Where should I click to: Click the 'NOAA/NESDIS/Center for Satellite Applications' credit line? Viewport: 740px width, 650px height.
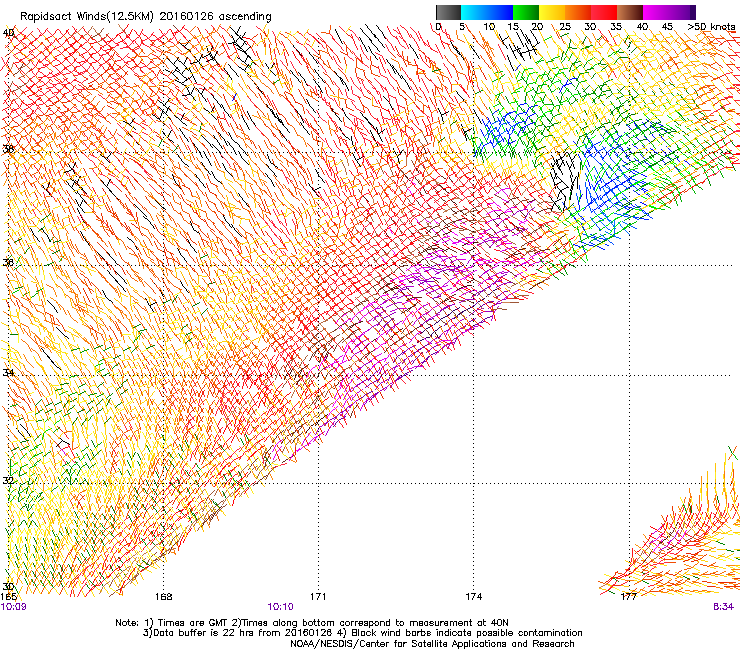click(432, 644)
